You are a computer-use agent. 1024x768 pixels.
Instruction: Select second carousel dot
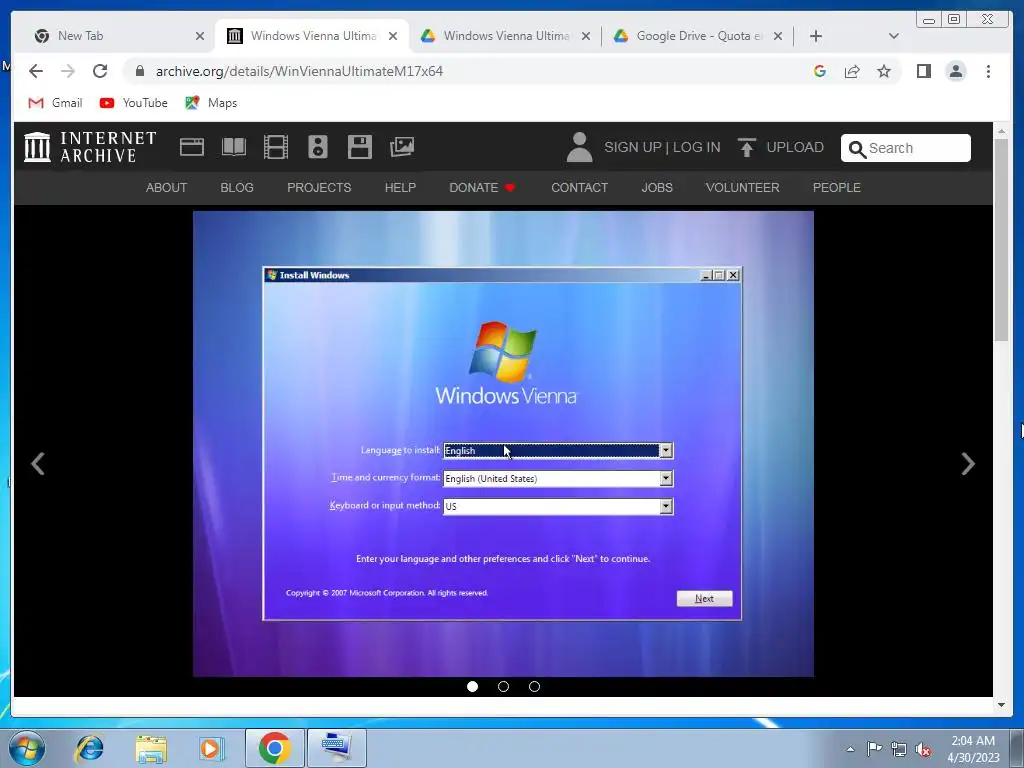[x=504, y=686]
